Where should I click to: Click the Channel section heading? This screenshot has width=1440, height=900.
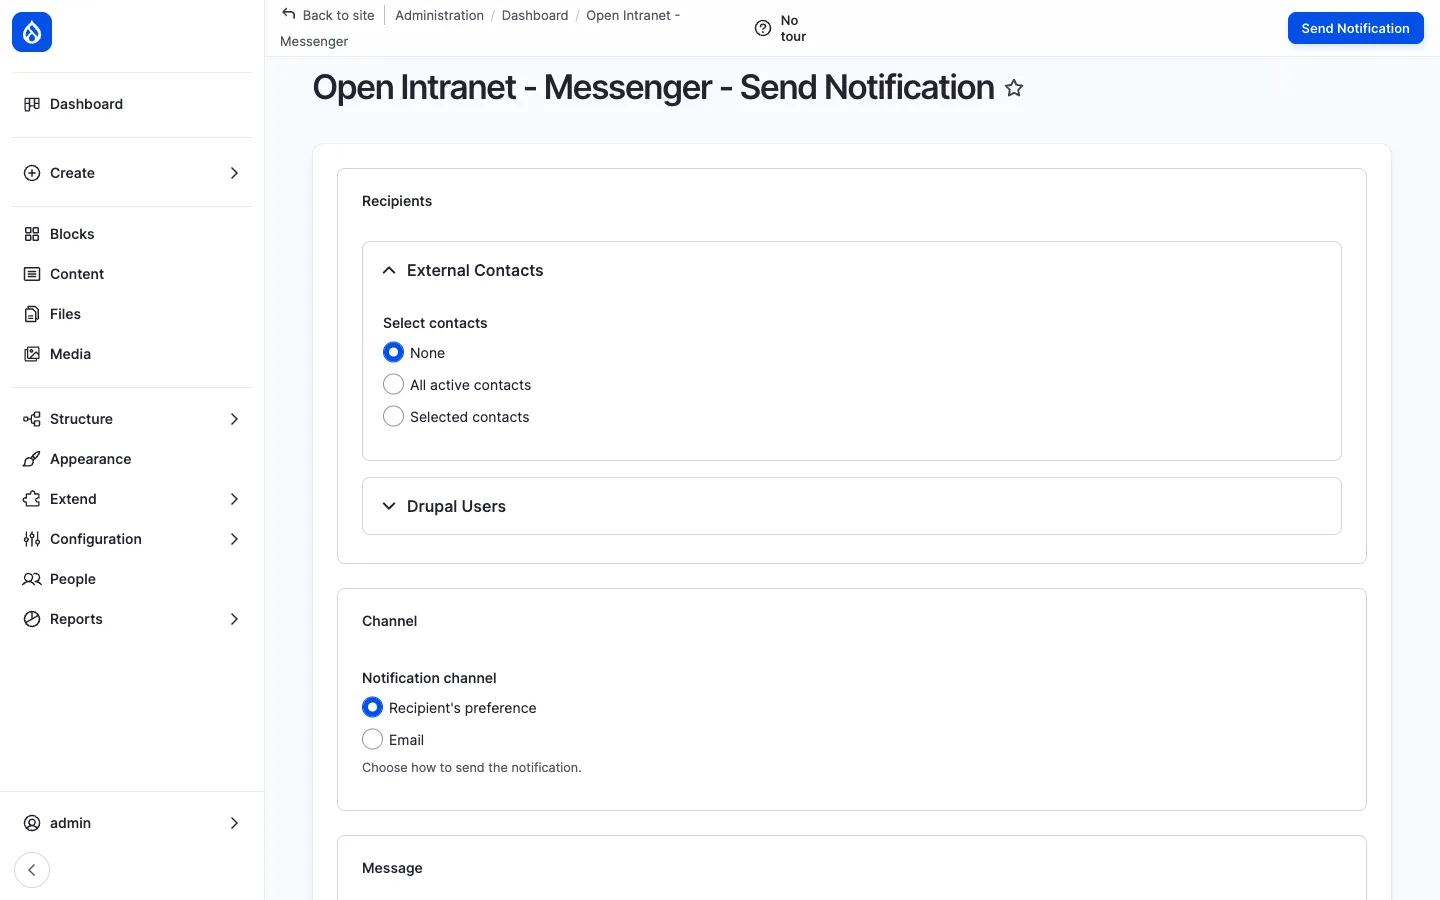pyautogui.click(x=390, y=621)
